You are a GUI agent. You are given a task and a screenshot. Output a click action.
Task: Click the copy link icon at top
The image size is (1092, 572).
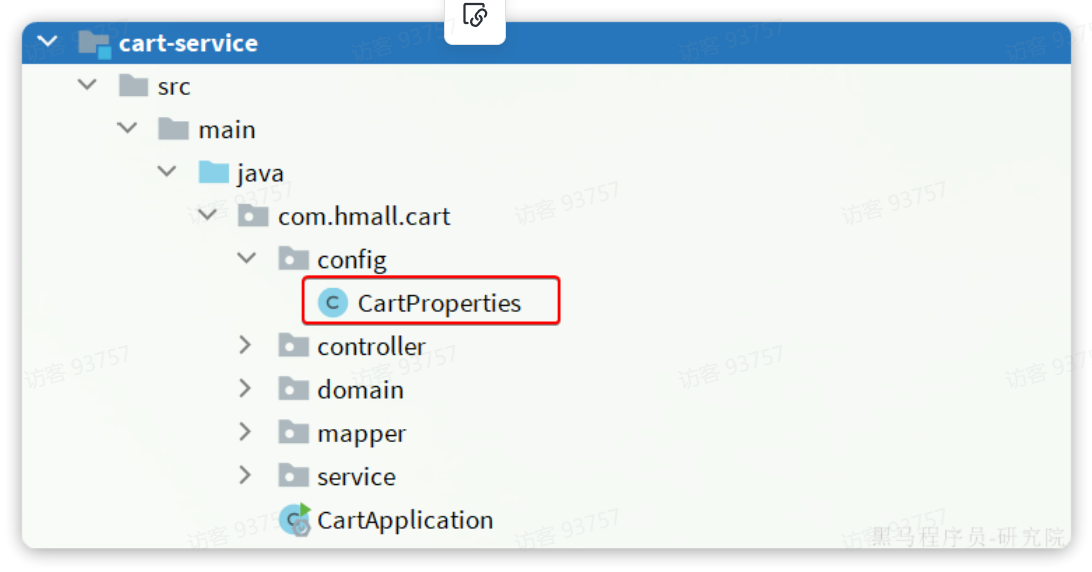click(x=475, y=15)
